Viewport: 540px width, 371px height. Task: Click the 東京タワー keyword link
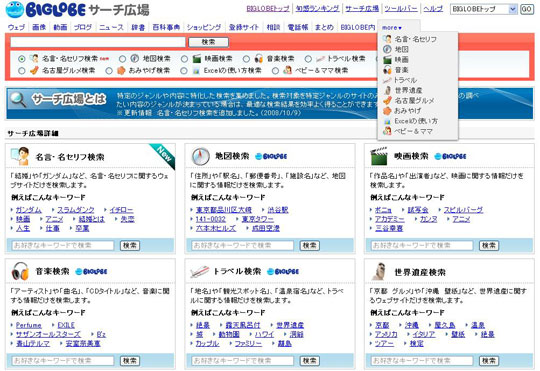coord(258,219)
